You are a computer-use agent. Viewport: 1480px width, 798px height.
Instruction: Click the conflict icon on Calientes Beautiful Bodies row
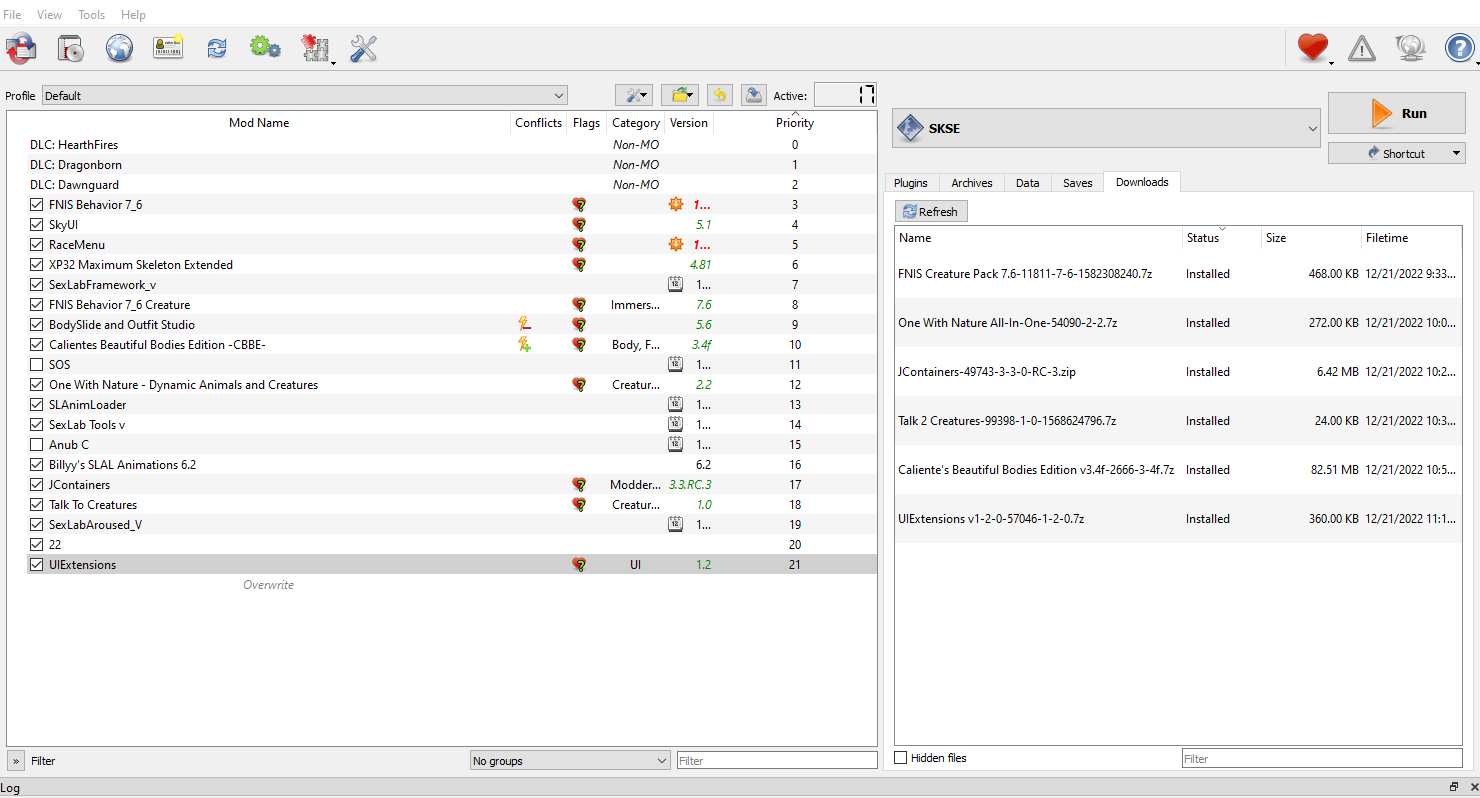(524, 344)
